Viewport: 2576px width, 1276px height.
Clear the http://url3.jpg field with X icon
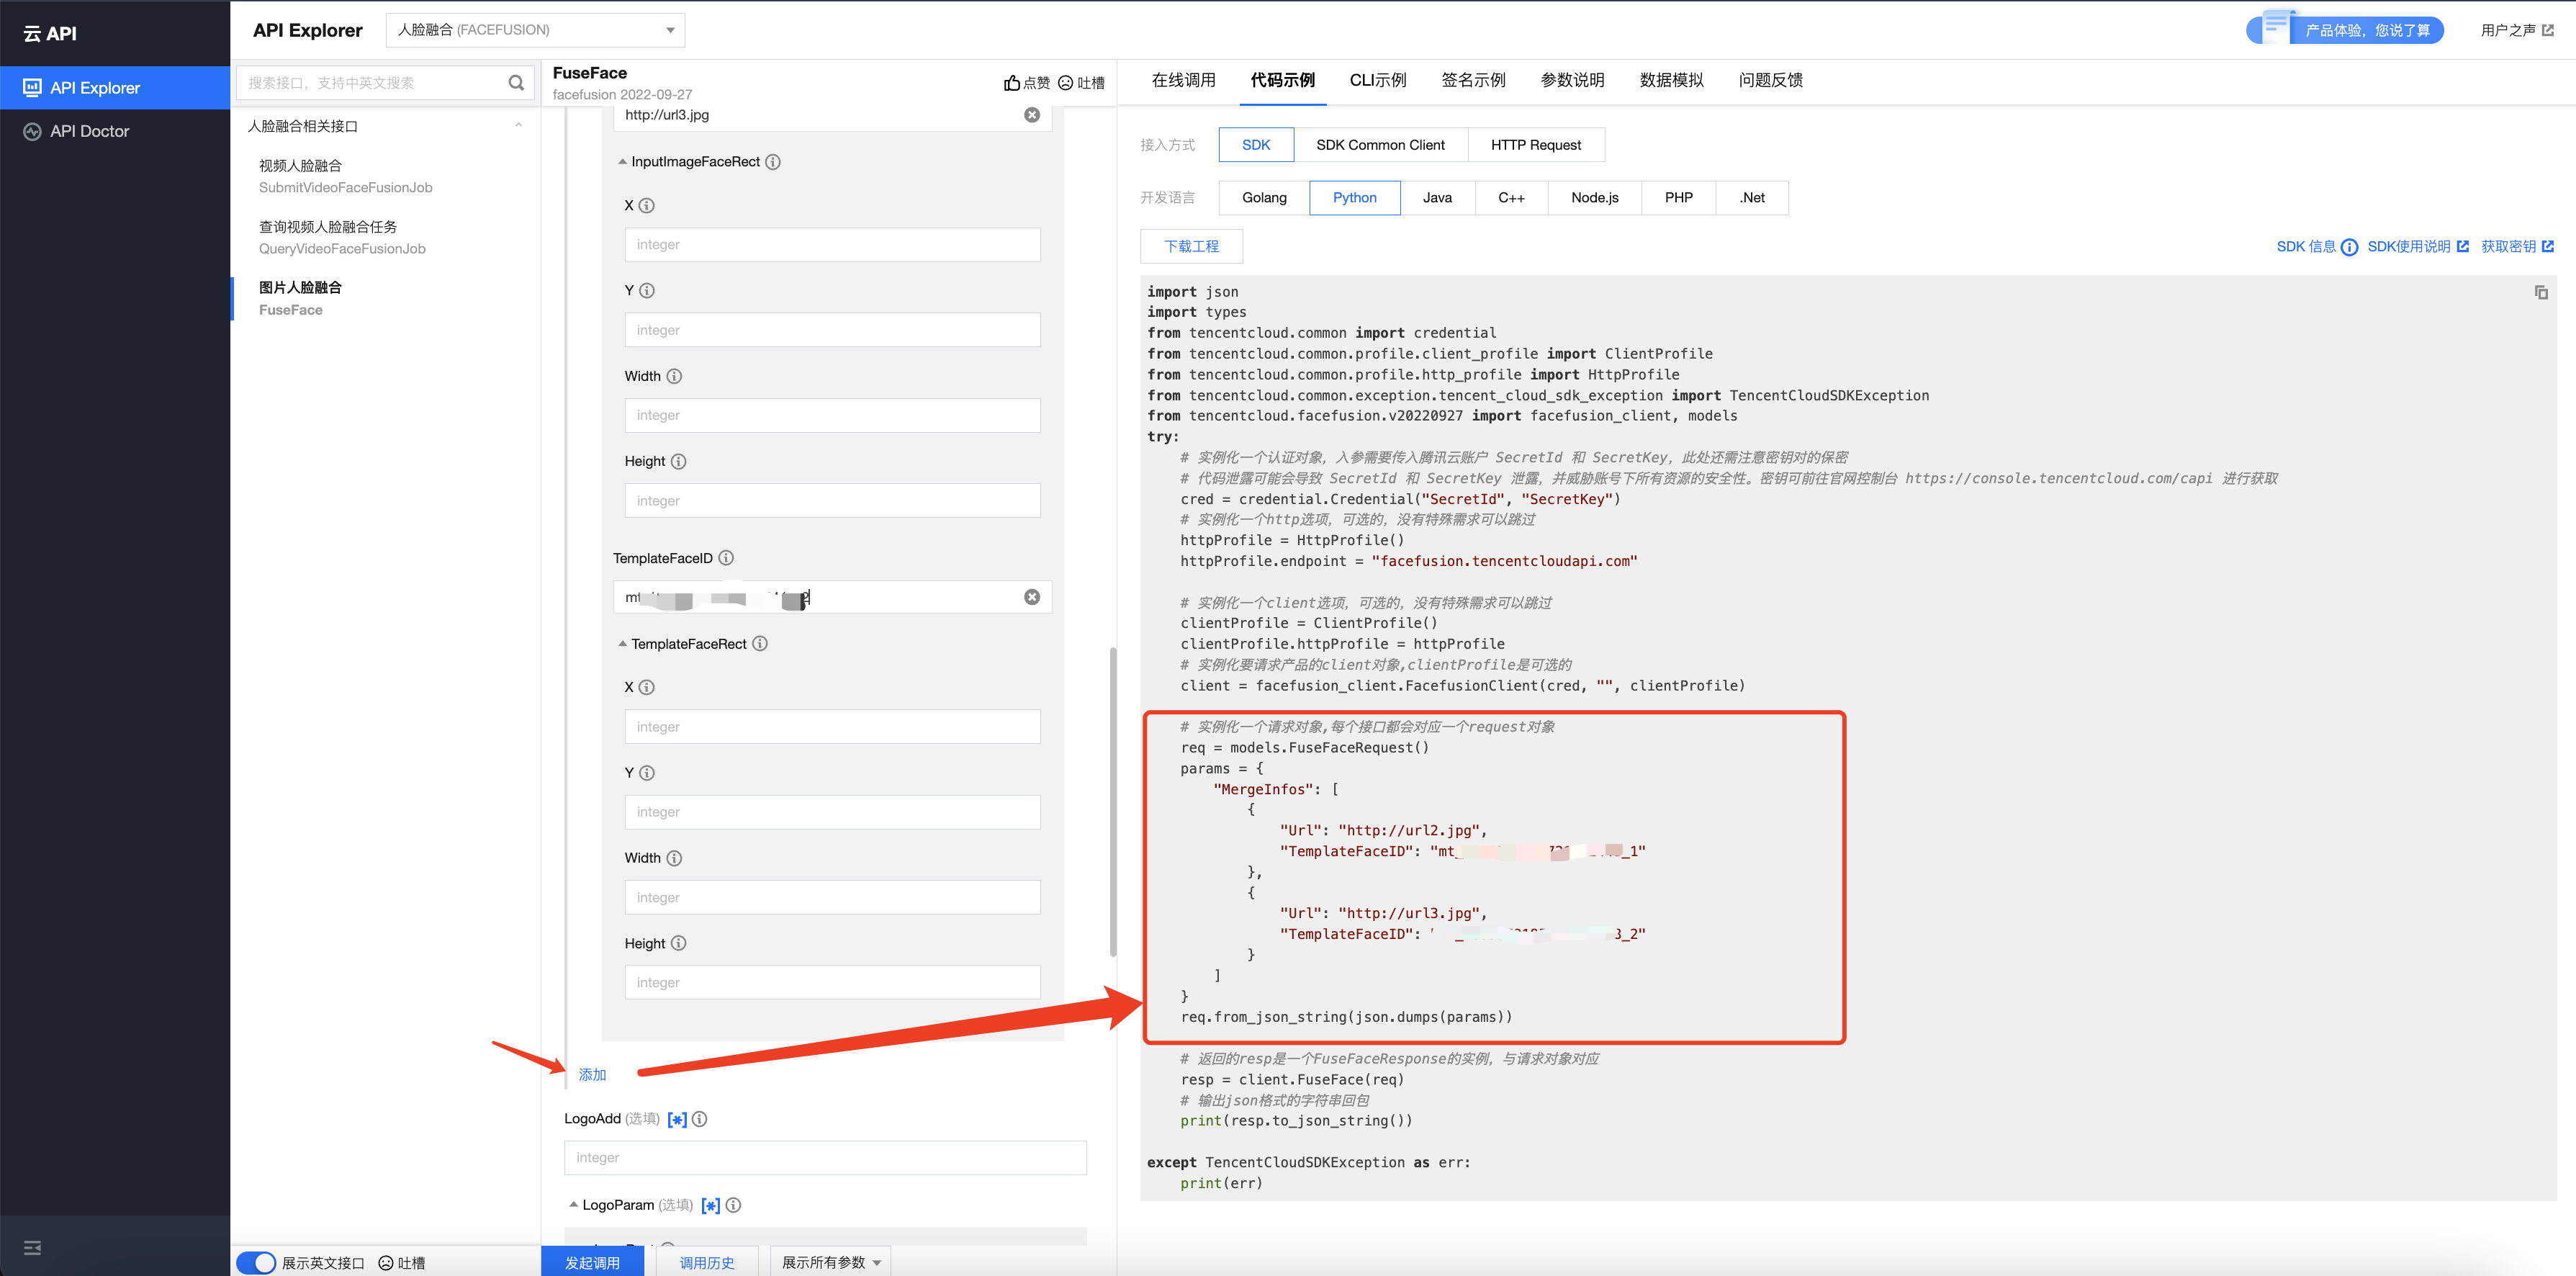pos(1031,115)
